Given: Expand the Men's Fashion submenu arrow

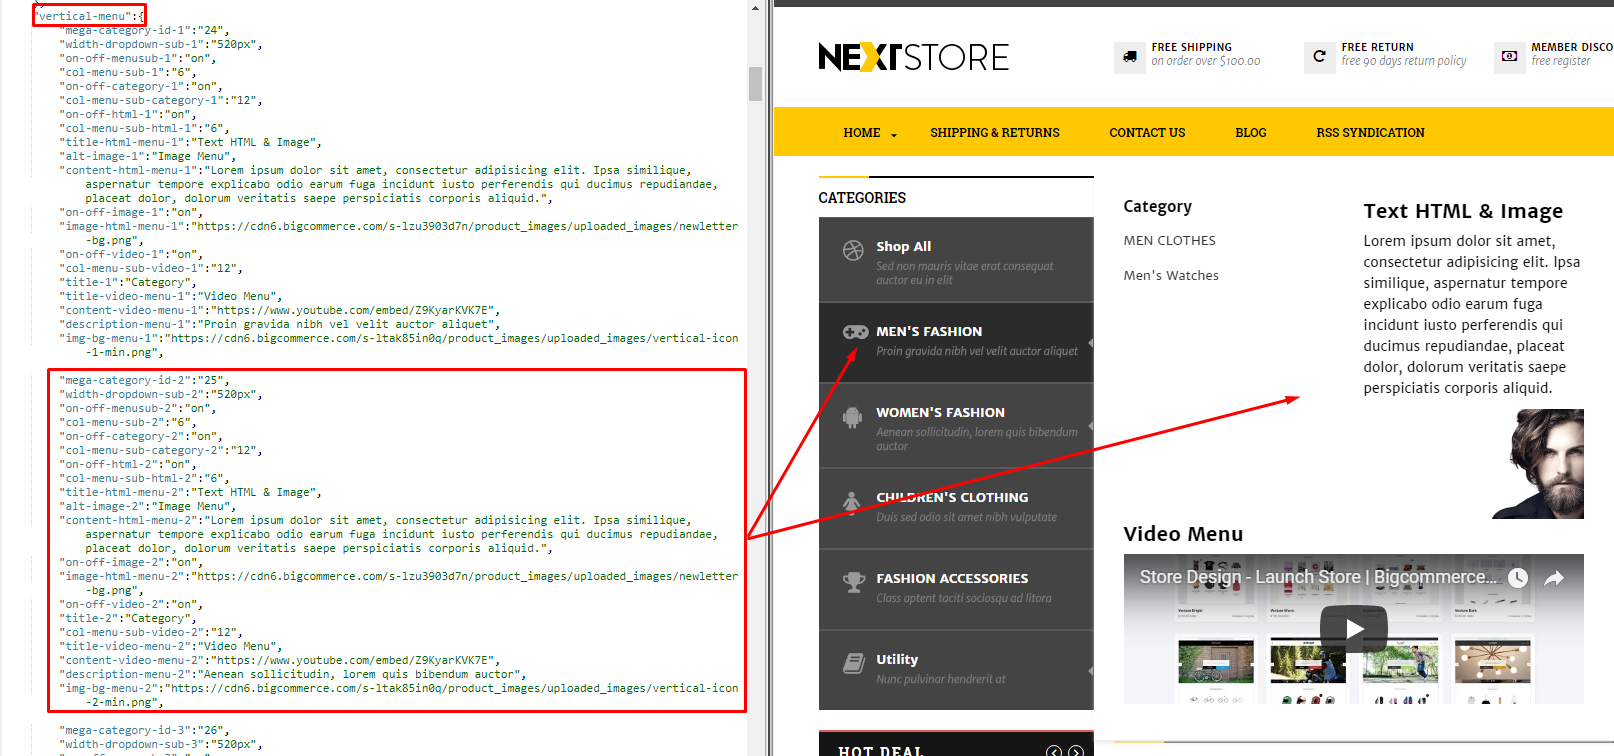Looking at the screenshot, I should click(x=1090, y=343).
